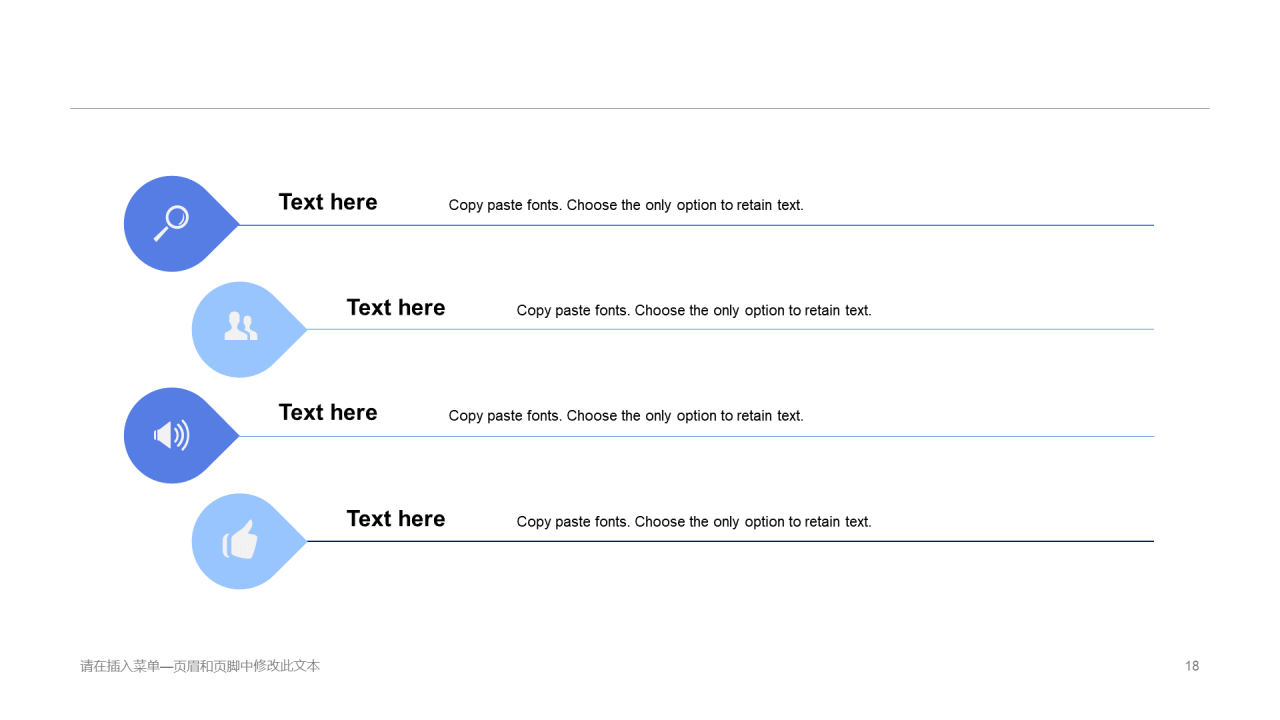This screenshot has width=1280, height=720.
Task: Click the magnifying glass icon
Action: click(171, 223)
